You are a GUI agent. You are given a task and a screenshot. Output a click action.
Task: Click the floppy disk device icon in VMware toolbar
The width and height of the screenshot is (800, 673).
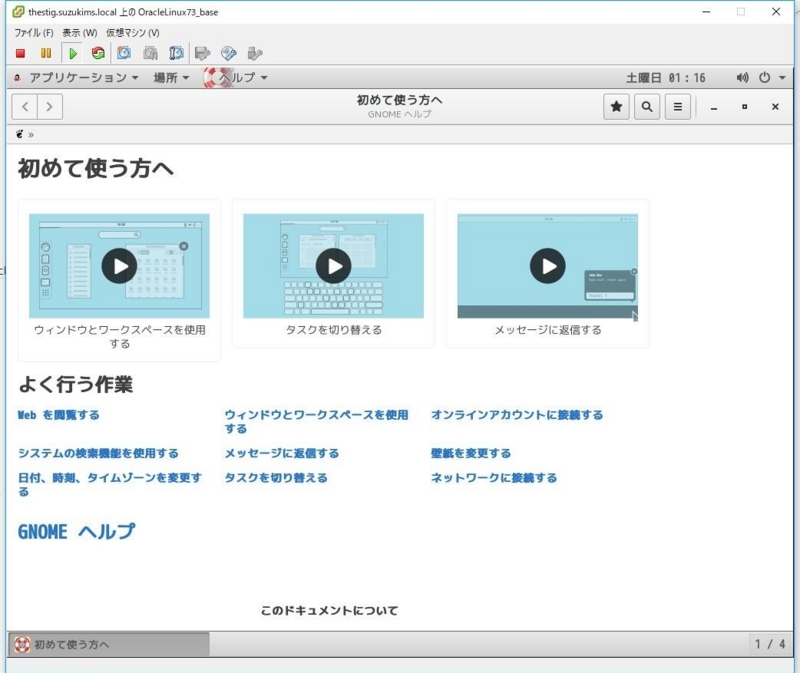(203, 53)
